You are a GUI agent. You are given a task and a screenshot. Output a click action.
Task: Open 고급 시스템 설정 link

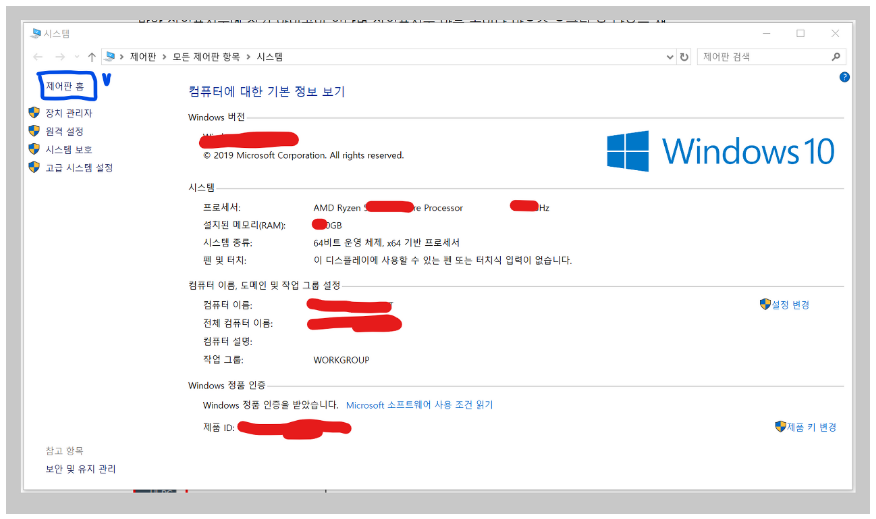coord(79,168)
